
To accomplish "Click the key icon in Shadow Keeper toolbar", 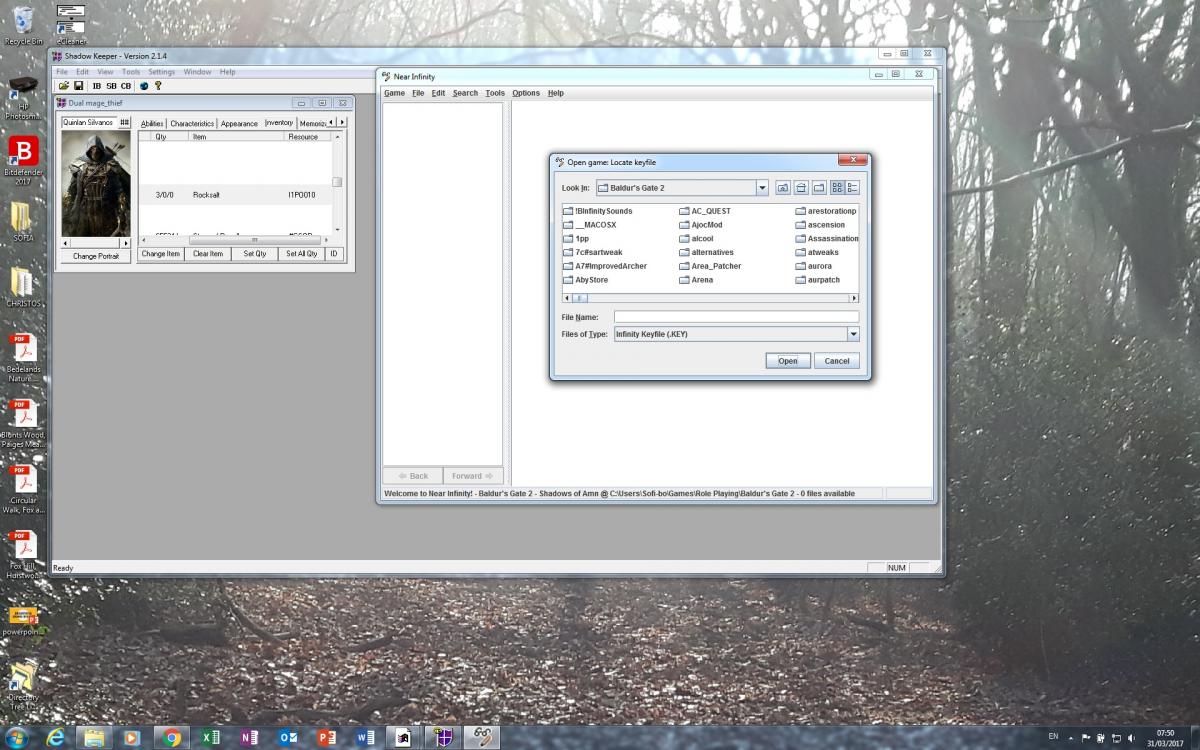I will coord(158,86).
